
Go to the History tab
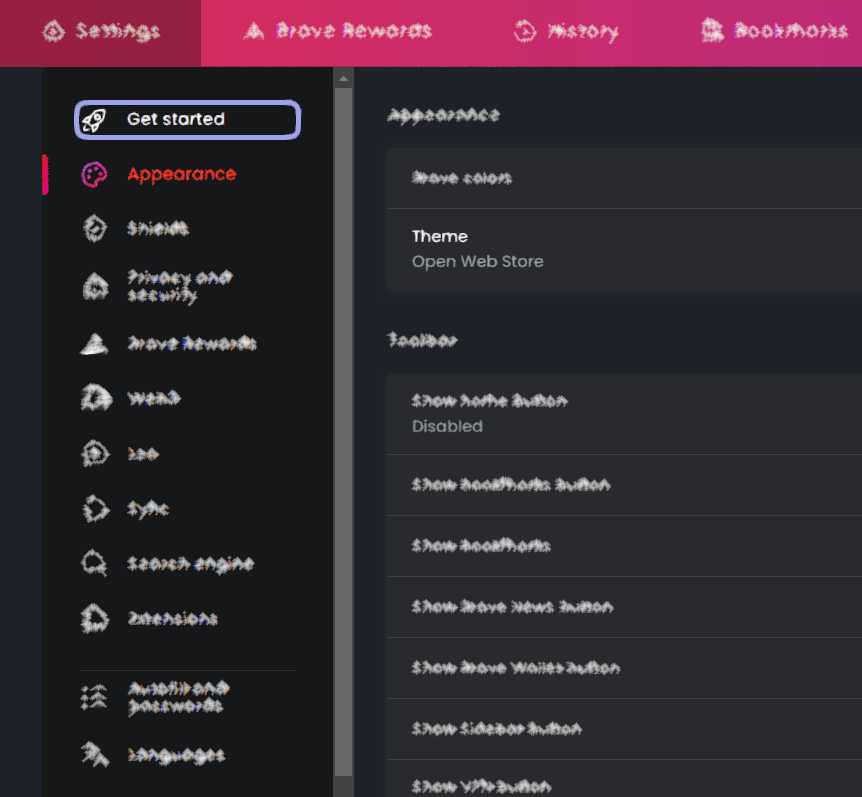pyautogui.click(x=566, y=31)
